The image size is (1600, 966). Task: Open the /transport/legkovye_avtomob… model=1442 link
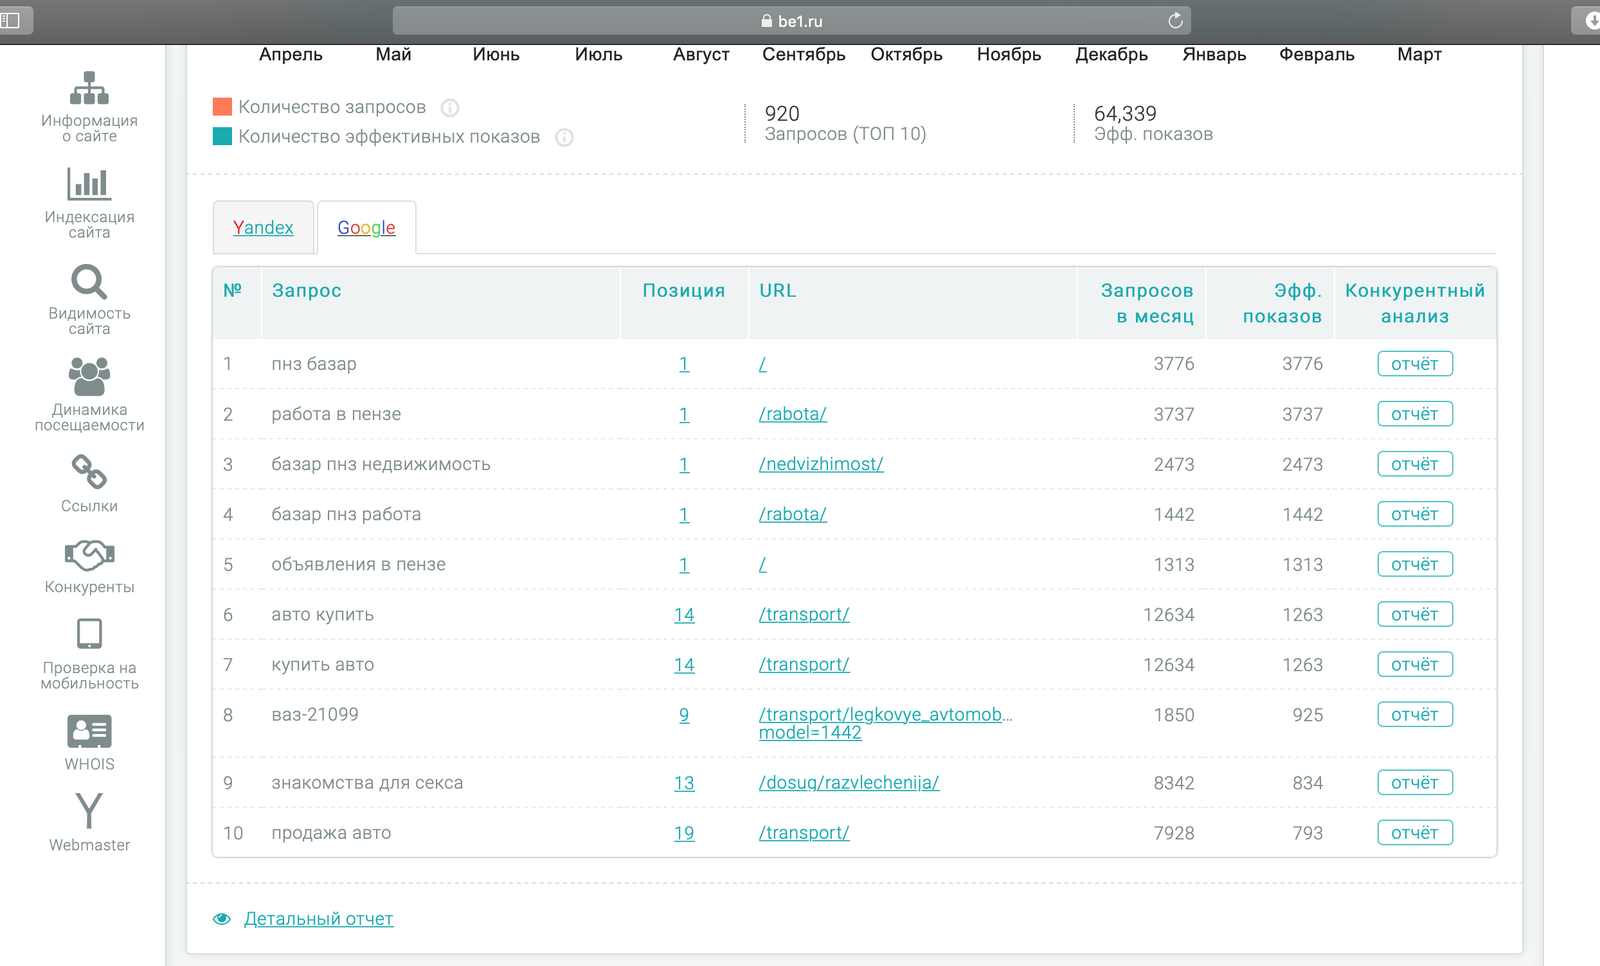coord(885,723)
